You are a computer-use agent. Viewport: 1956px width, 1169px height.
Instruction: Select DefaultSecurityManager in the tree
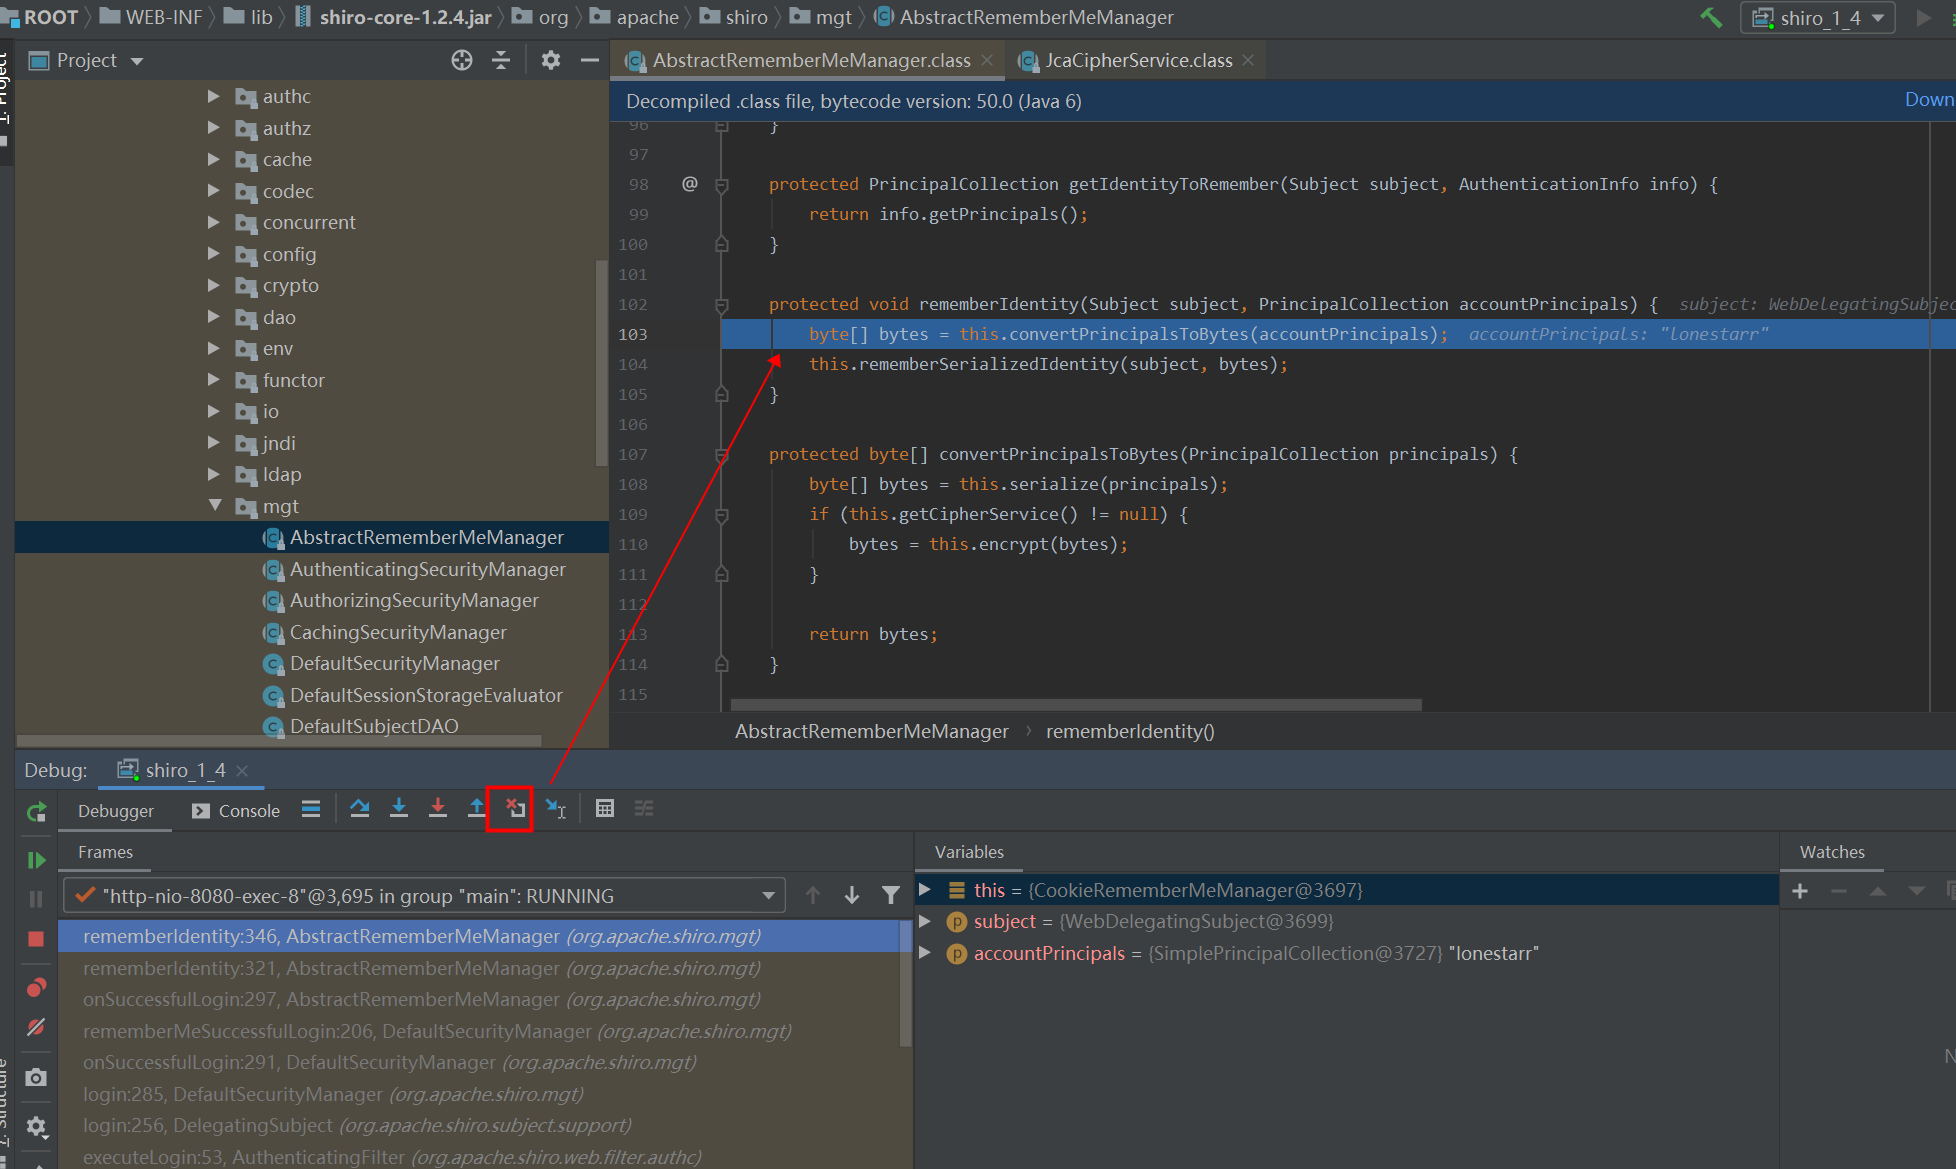[394, 663]
